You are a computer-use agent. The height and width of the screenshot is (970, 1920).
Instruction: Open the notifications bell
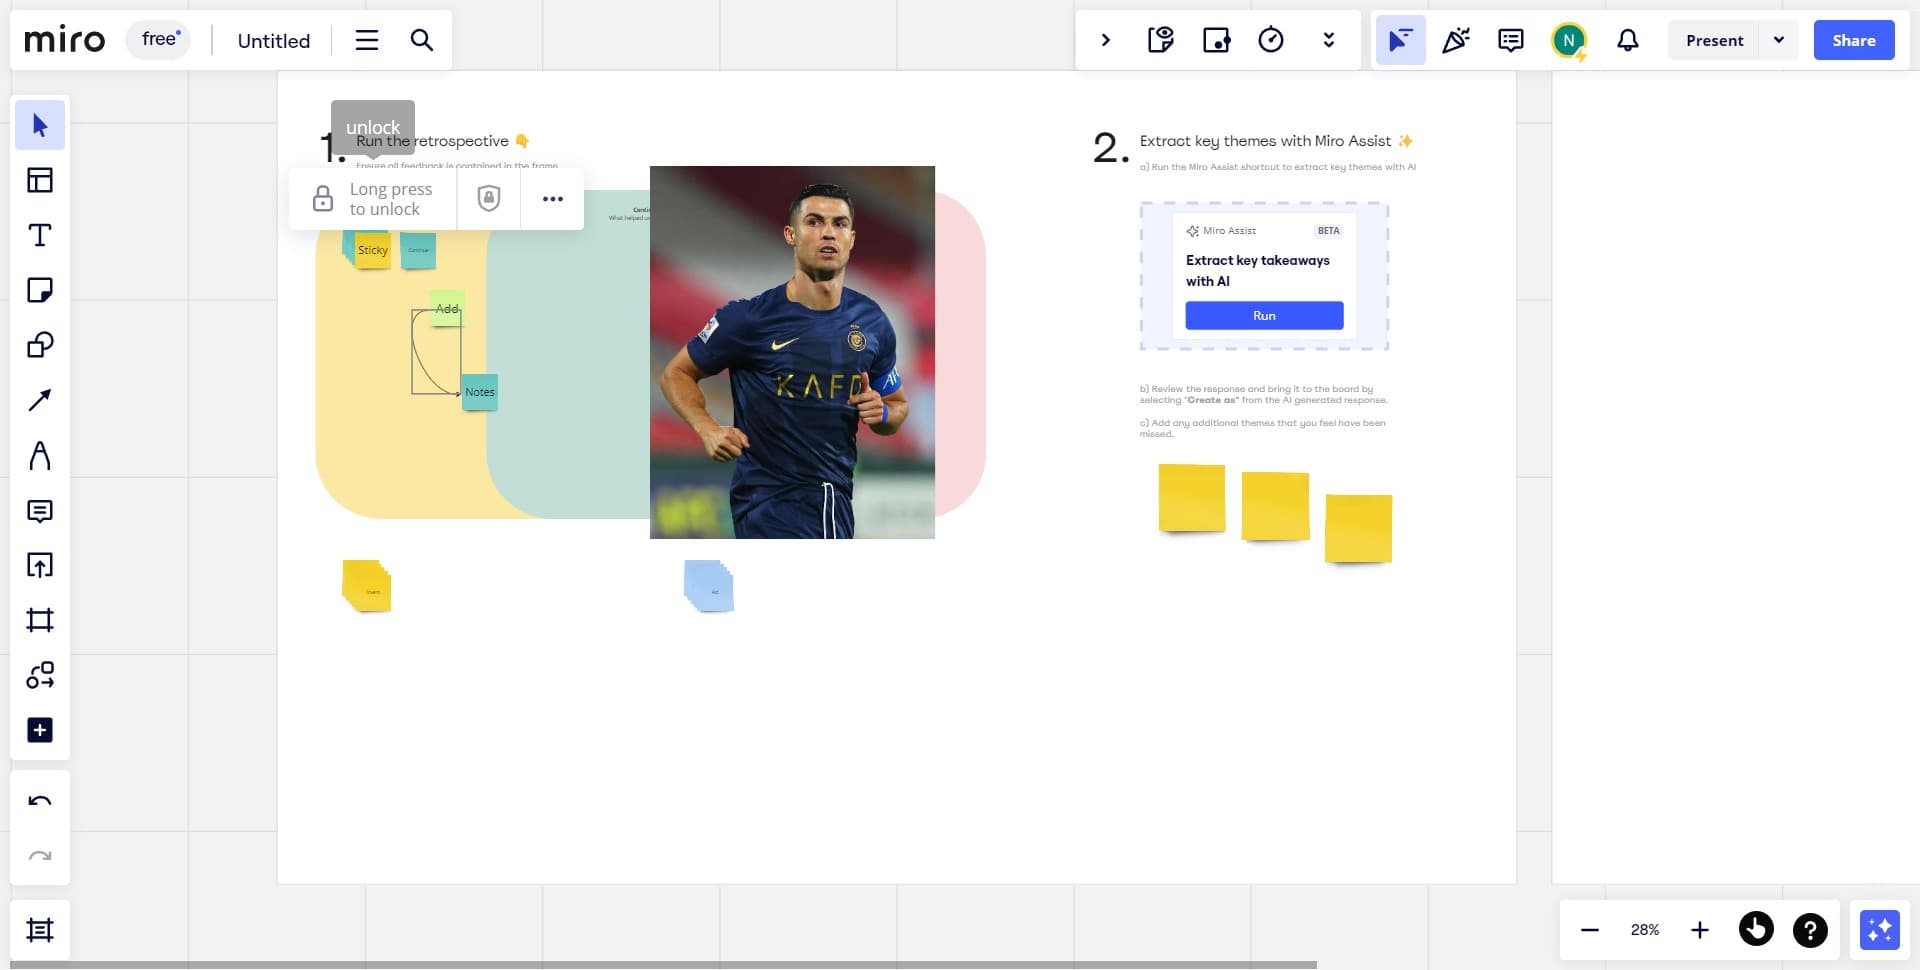[x=1627, y=40]
